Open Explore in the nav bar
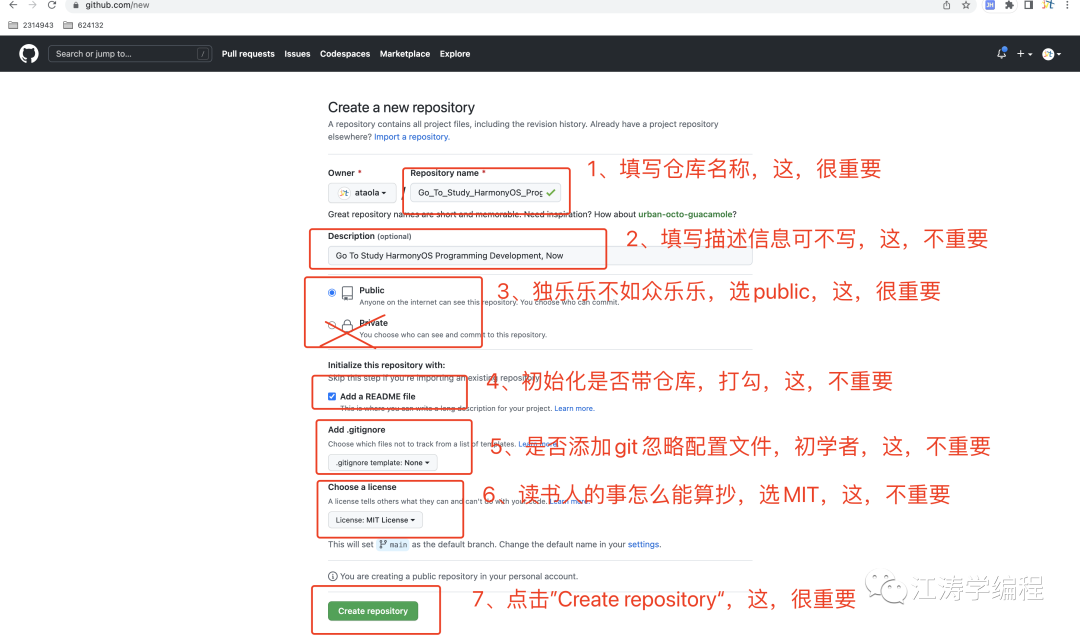 (x=455, y=54)
